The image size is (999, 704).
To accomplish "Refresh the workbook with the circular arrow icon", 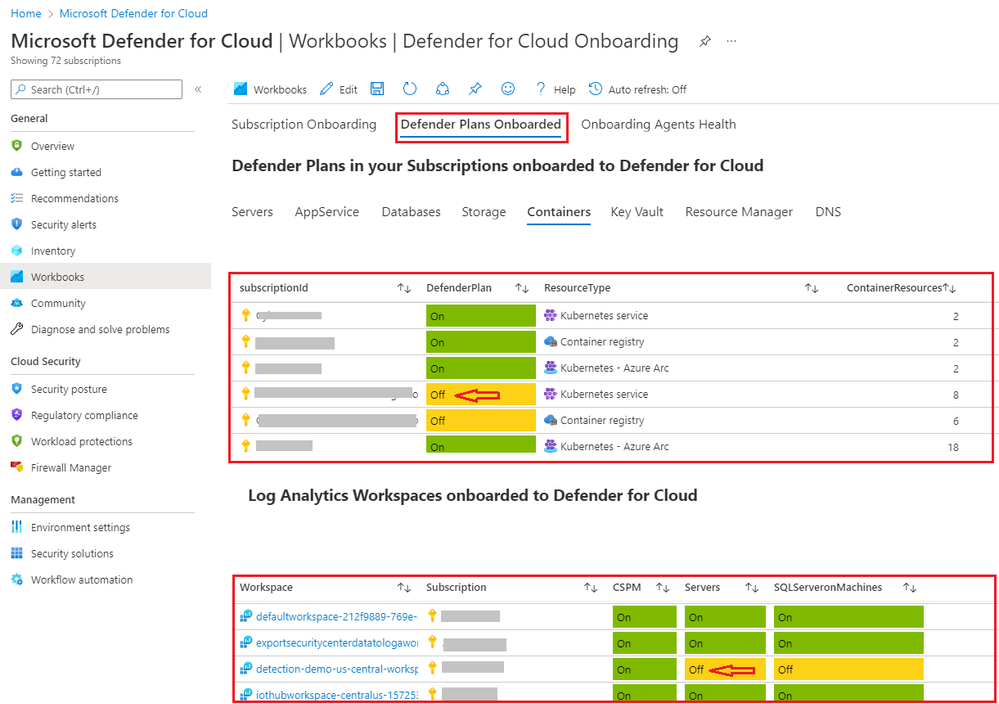I will click(x=410, y=89).
